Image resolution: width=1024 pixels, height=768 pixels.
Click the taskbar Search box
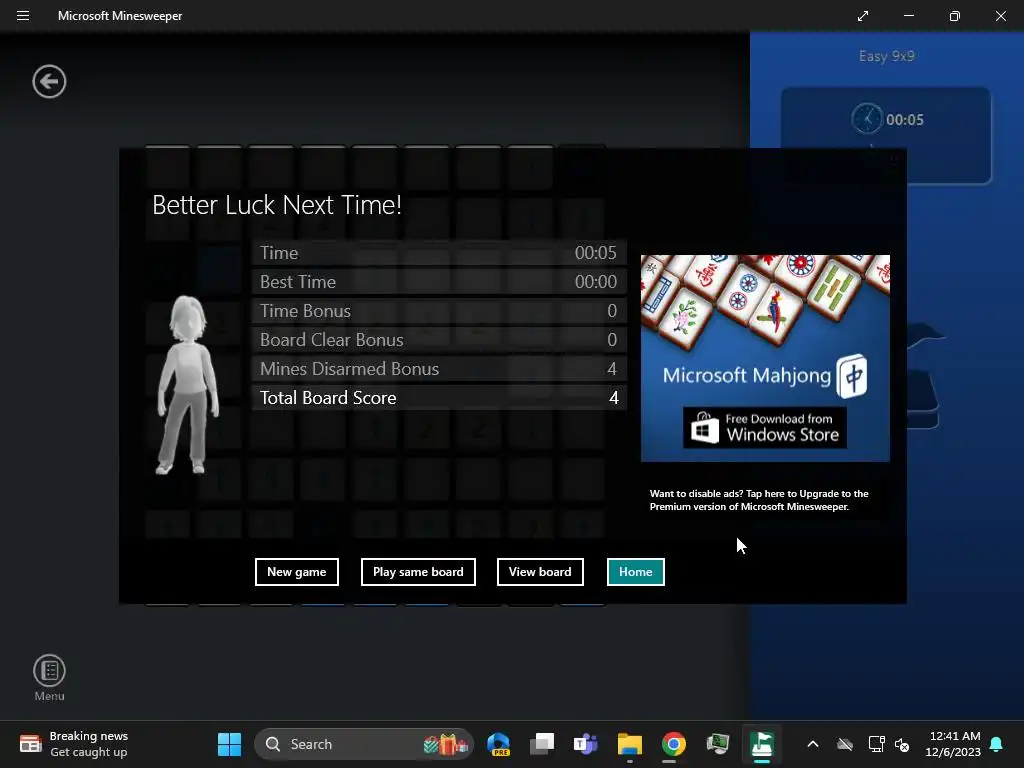(x=364, y=744)
